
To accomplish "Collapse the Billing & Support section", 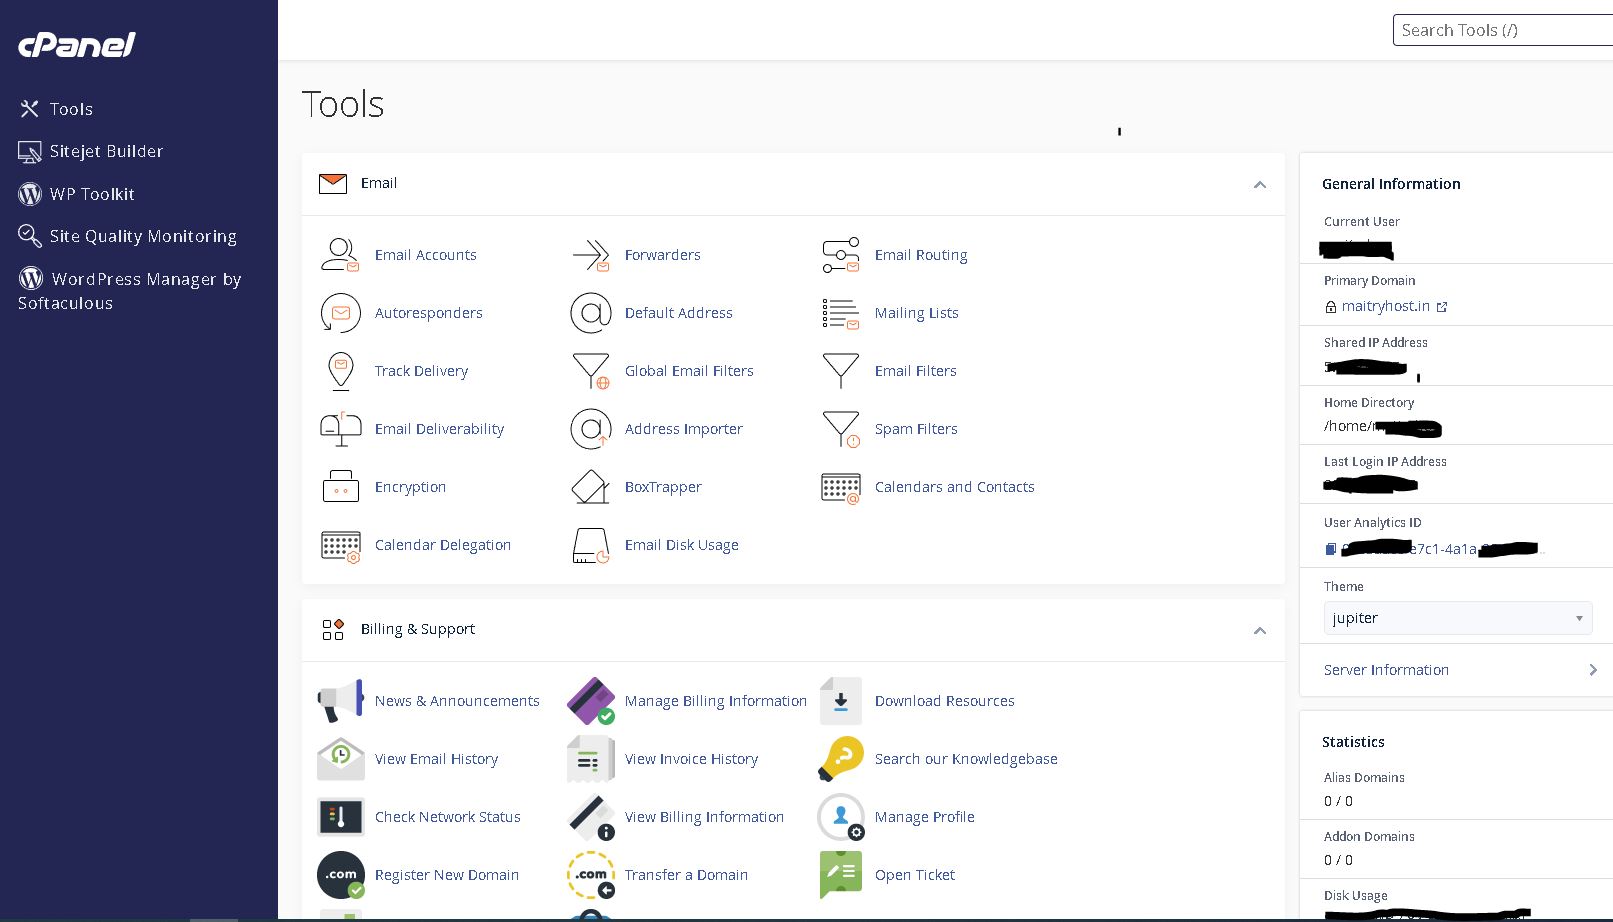I will click(x=1259, y=630).
